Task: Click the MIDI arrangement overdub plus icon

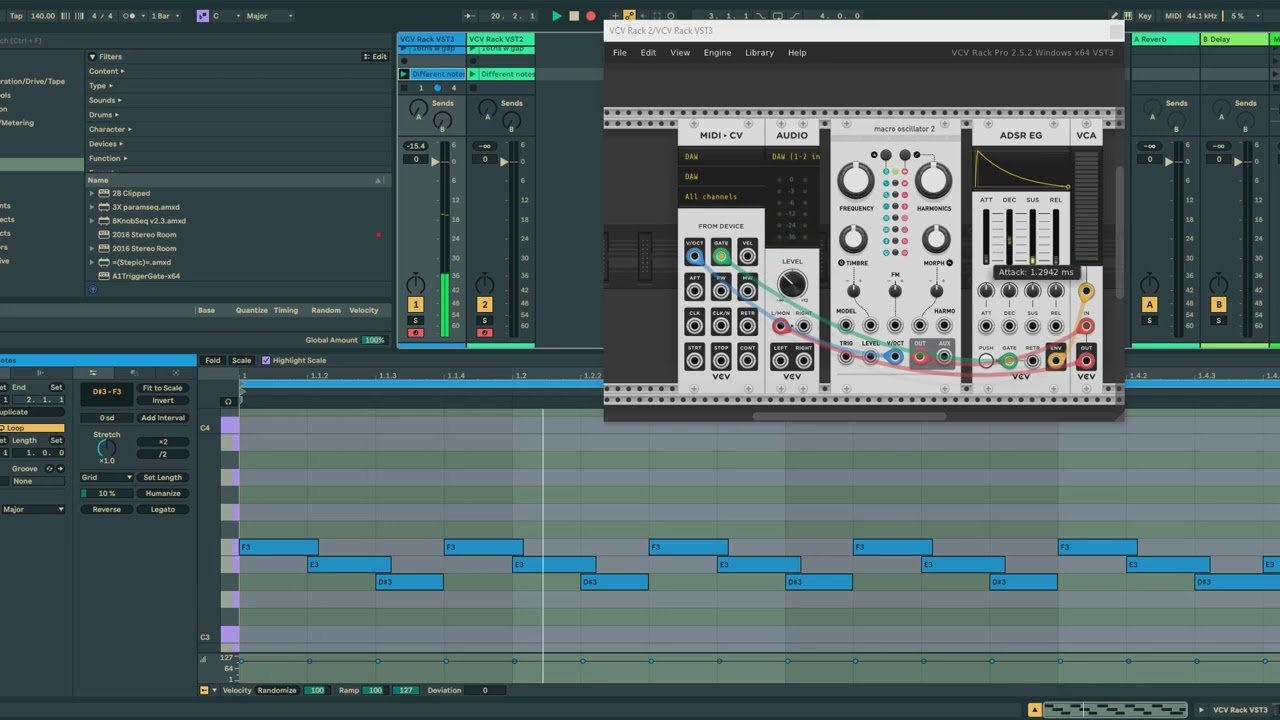Action: (613, 16)
